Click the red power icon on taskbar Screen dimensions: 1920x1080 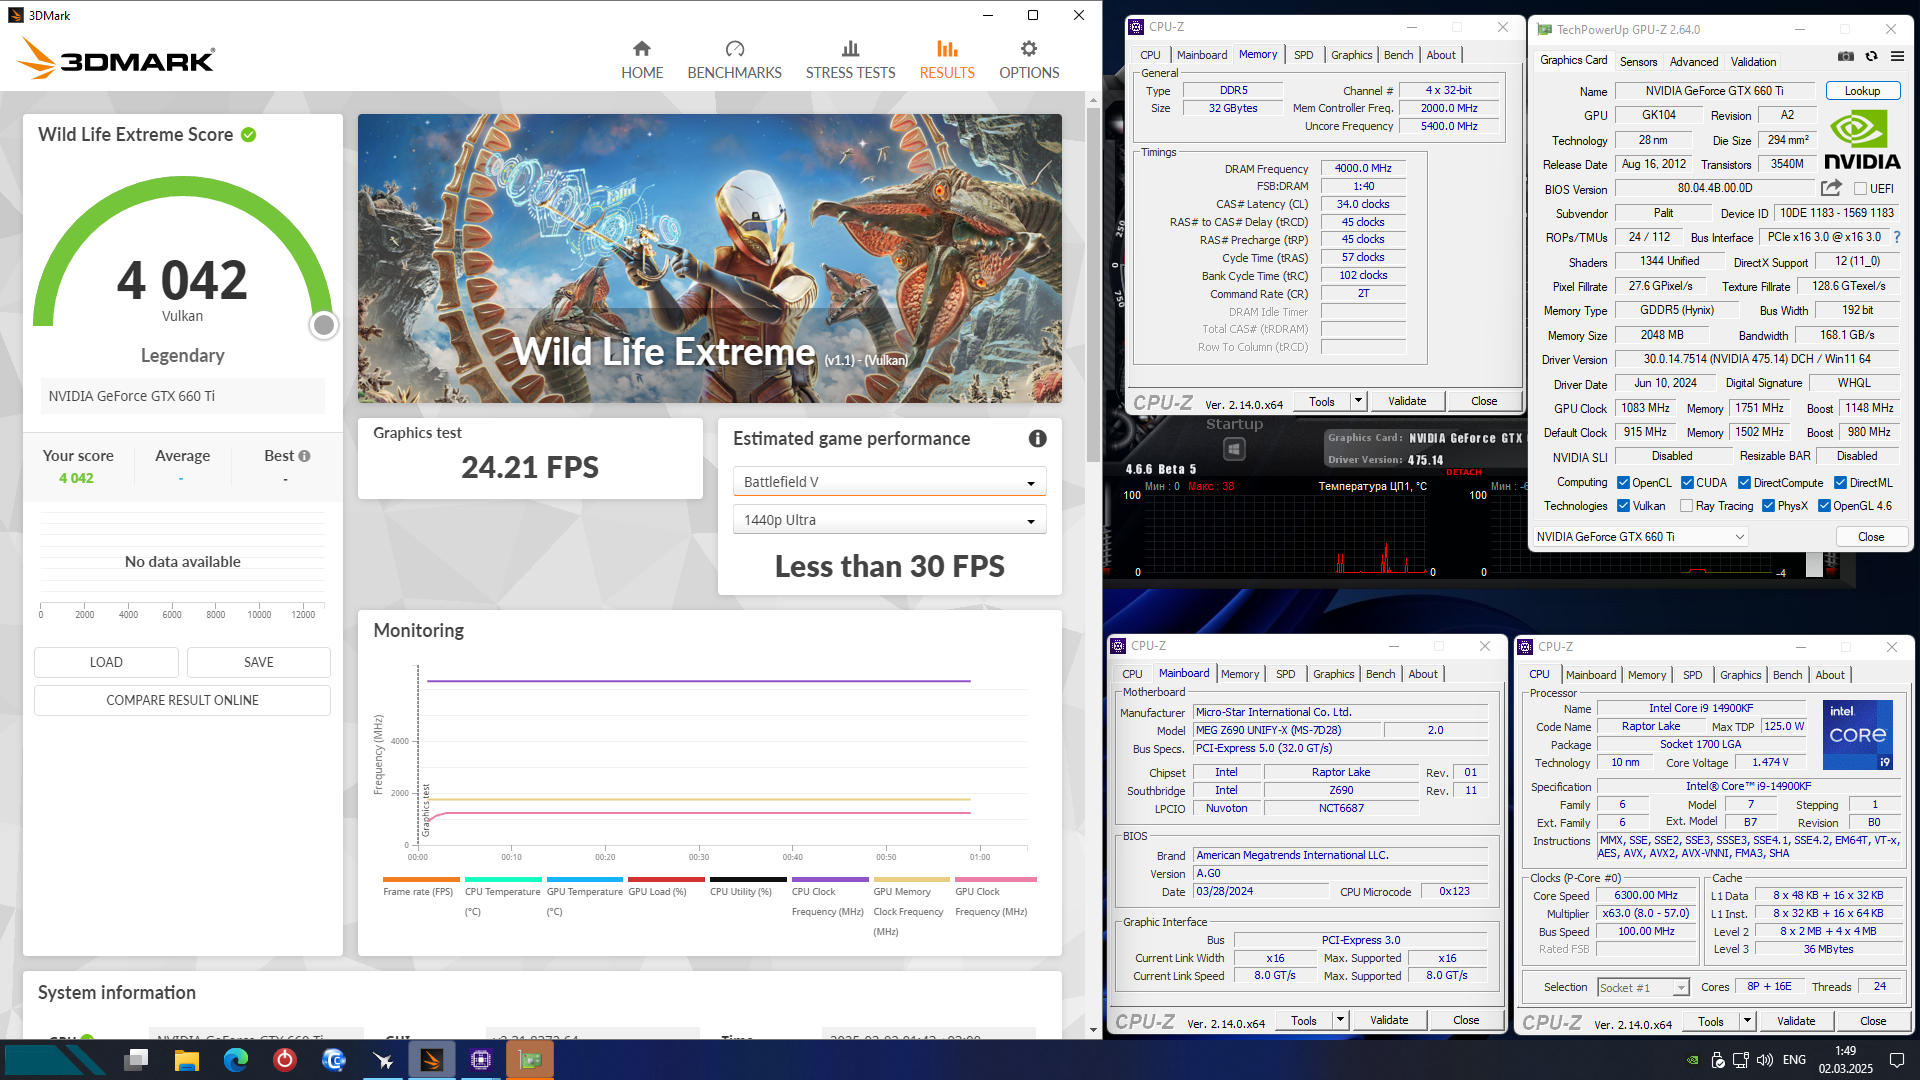(x=284, y=1059)
